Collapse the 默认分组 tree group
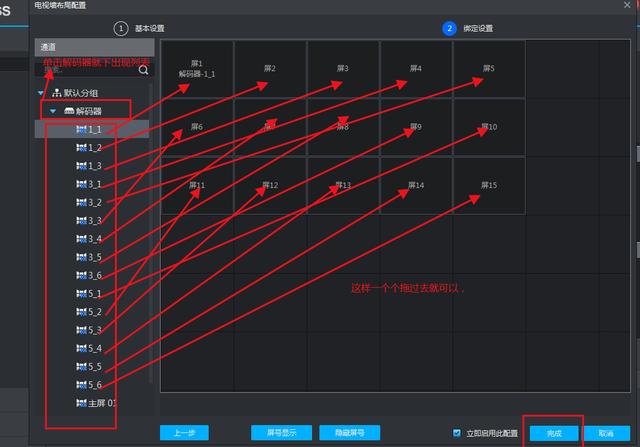 point(41,93)
